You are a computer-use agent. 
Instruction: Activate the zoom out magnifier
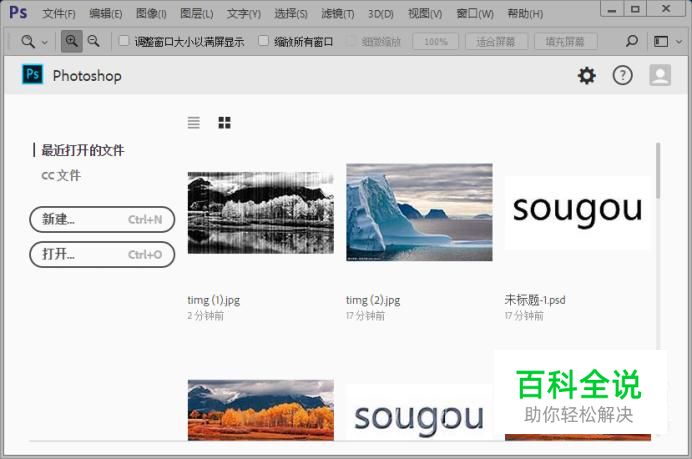94,41
